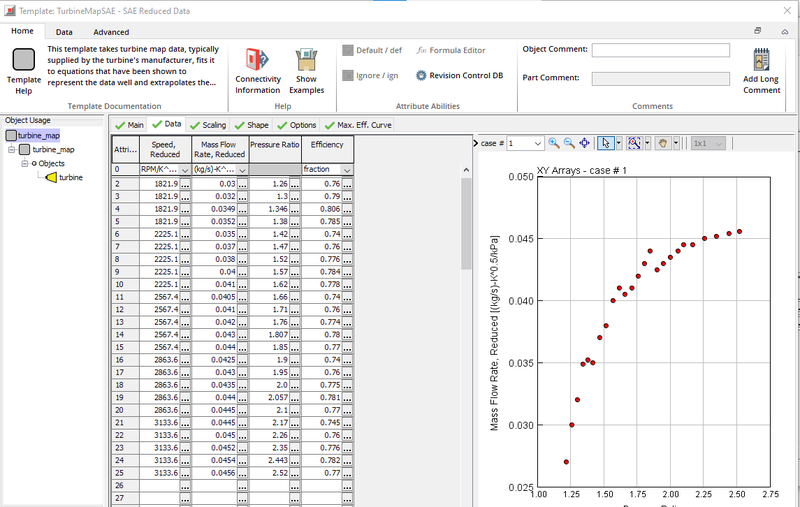Viewport: 800px width, 507px height.
Task: Open the Shape tab
Action: click(x=252, y=125)
